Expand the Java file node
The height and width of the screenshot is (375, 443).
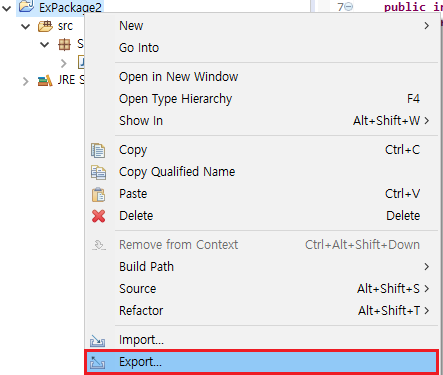pos(64,63)
